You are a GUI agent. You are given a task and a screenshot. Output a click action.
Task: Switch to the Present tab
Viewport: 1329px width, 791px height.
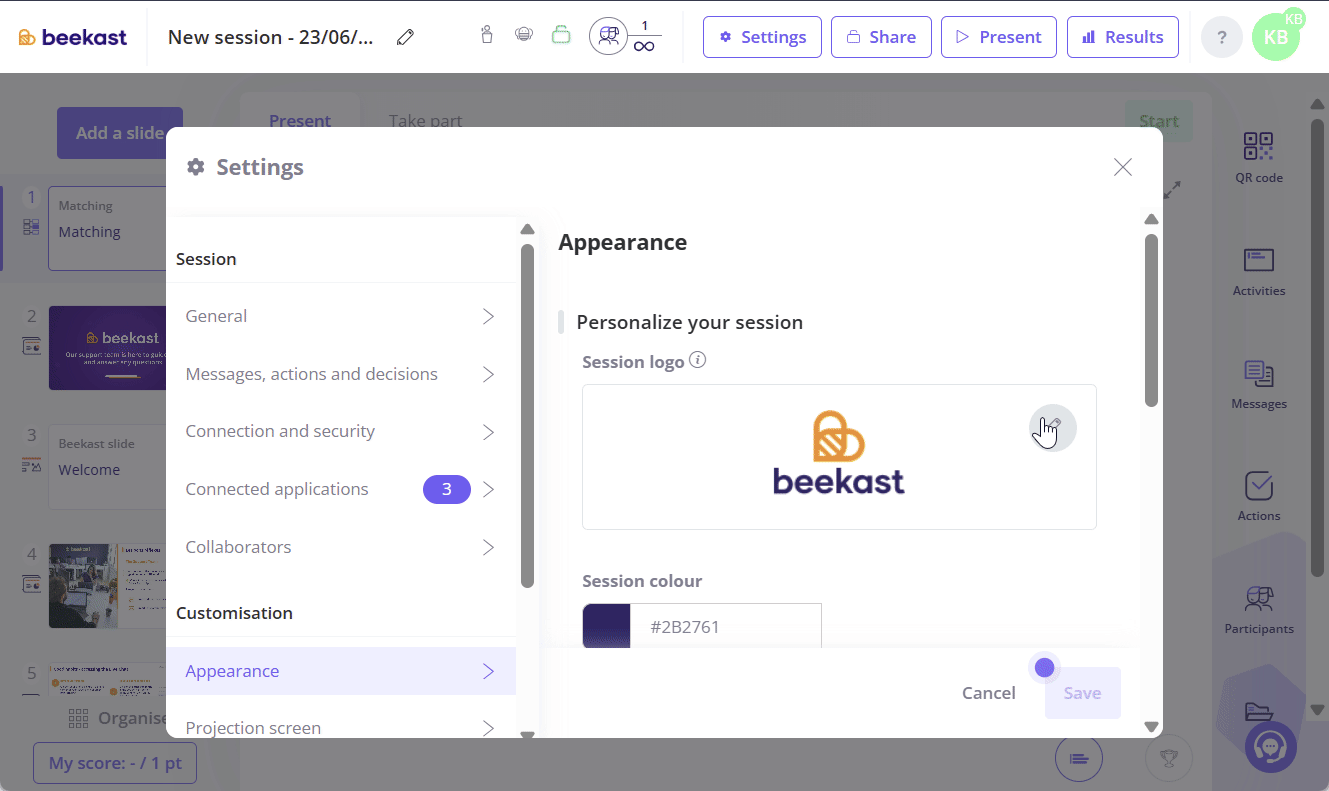click(x=300, y=121)
